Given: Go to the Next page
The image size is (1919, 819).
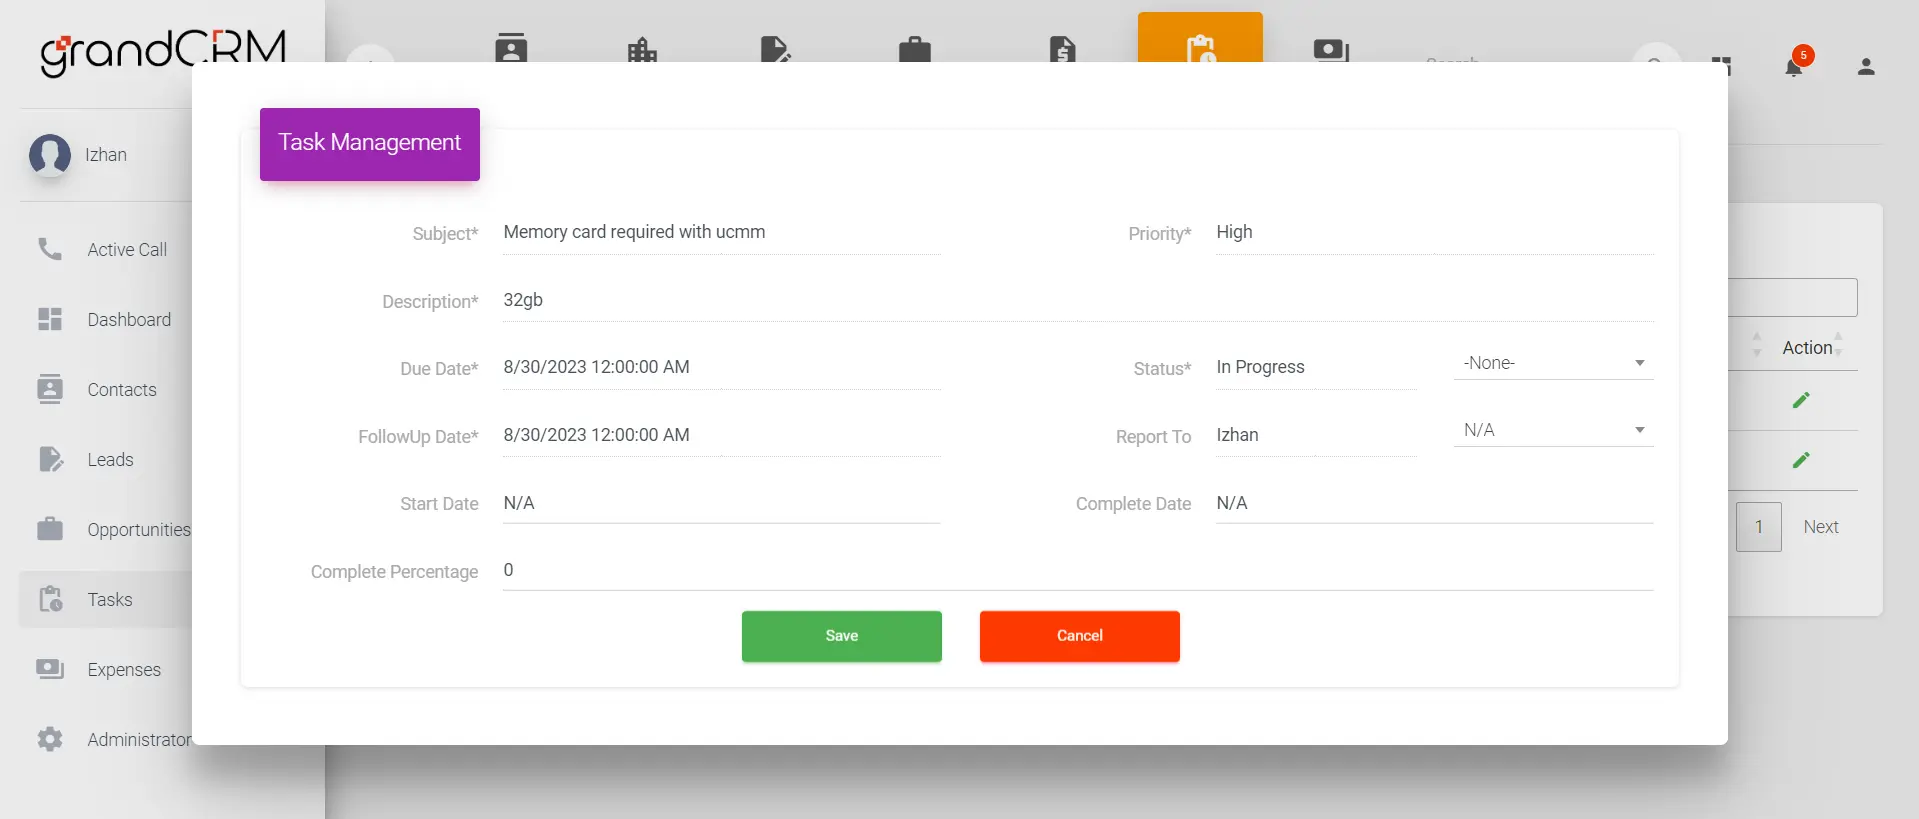Looking at the screenshot, I should coord(1820,527).
